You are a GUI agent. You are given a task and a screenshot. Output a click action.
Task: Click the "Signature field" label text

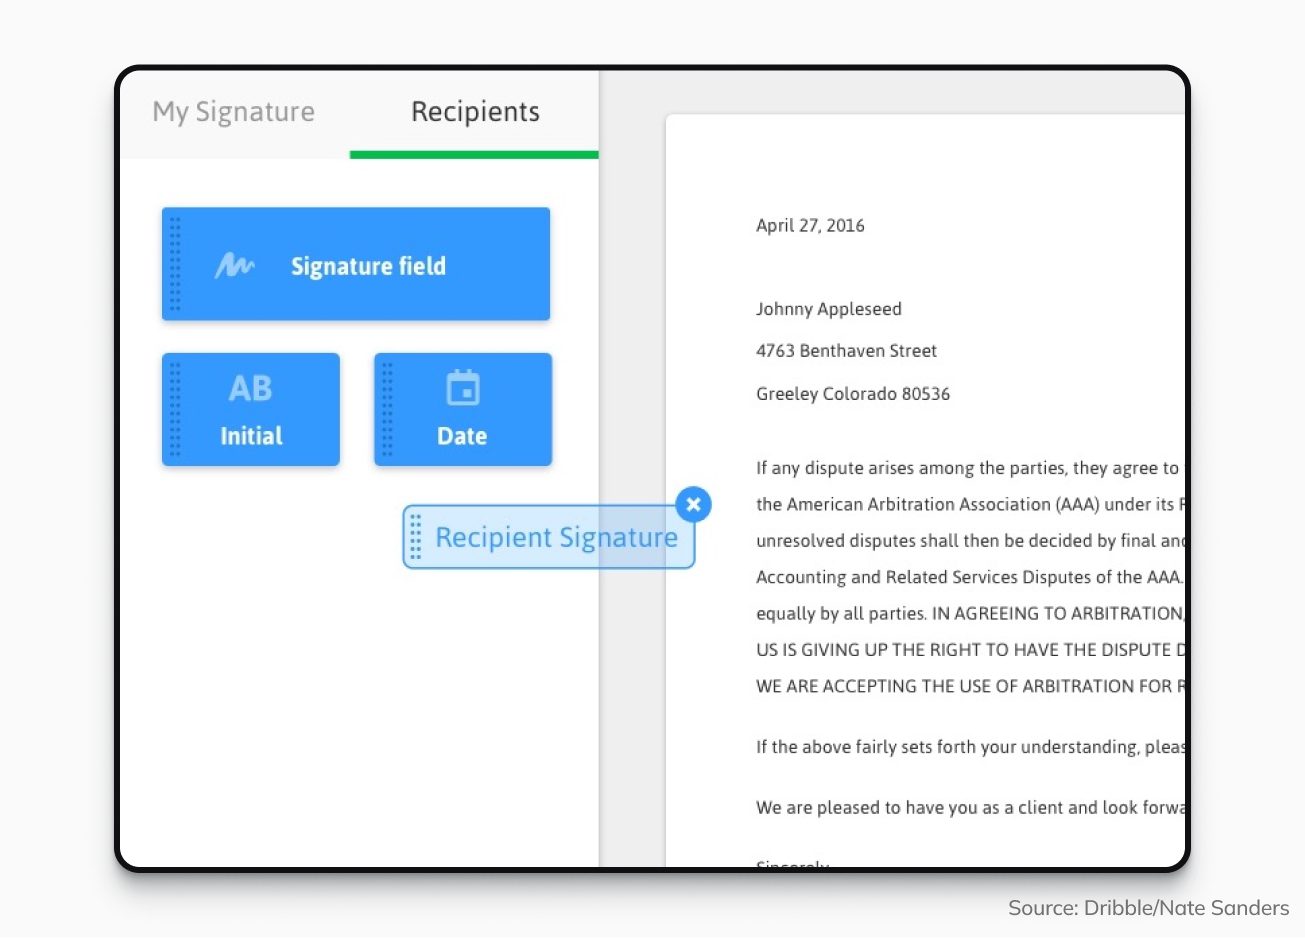click(368, 266)
